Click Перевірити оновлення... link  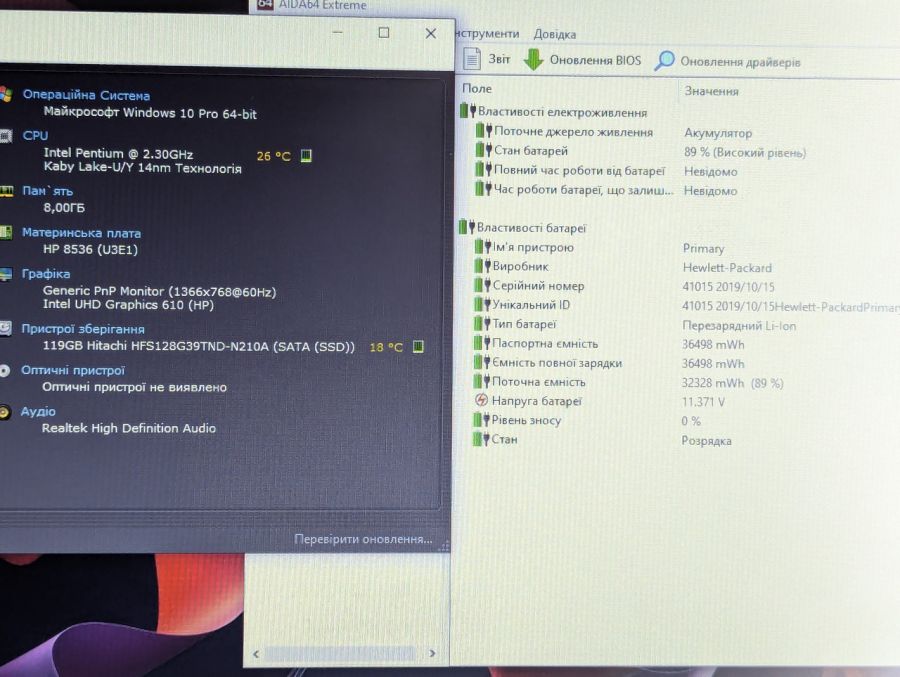click(x=363, y=539)
